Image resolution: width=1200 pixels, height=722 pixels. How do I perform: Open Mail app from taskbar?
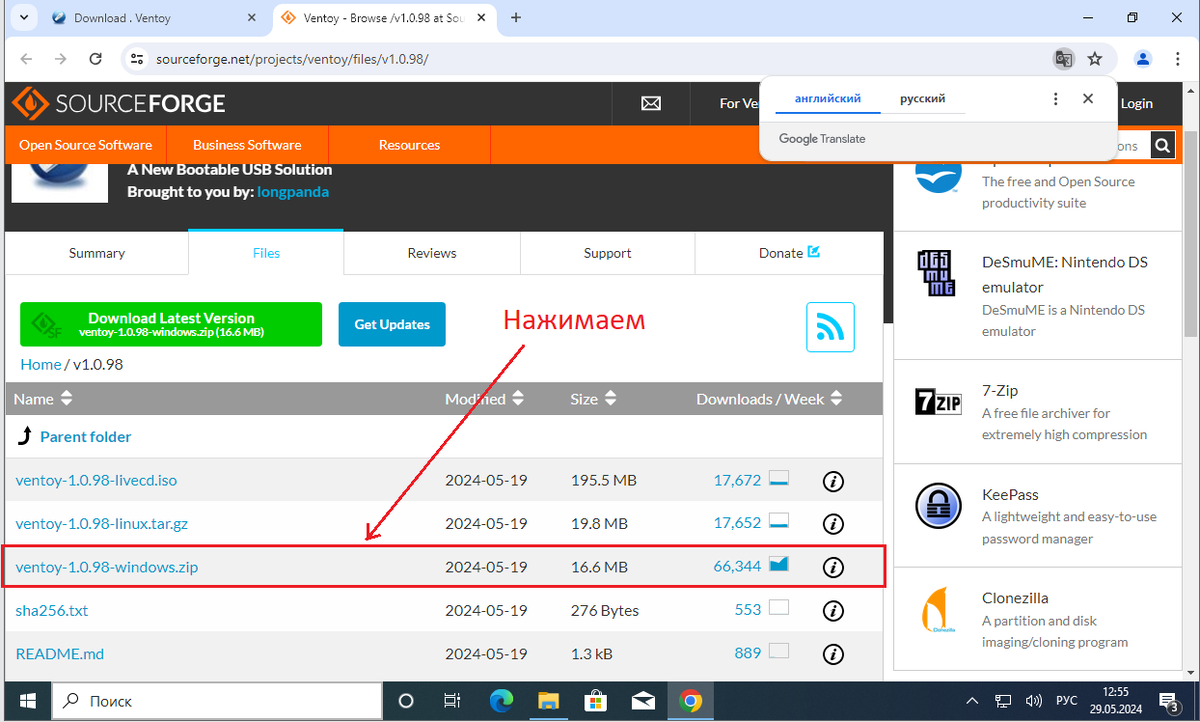[x=643, y=700]
